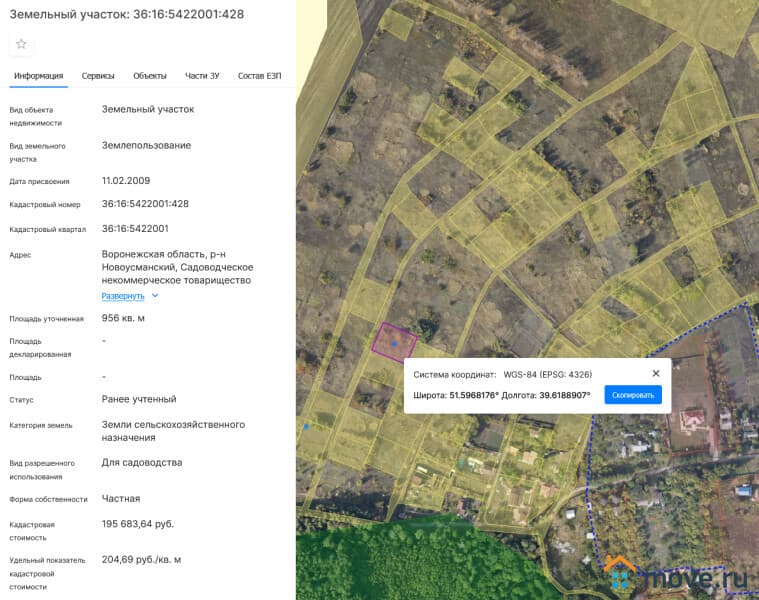Click the move.ru house logo

tap(620, 574)
